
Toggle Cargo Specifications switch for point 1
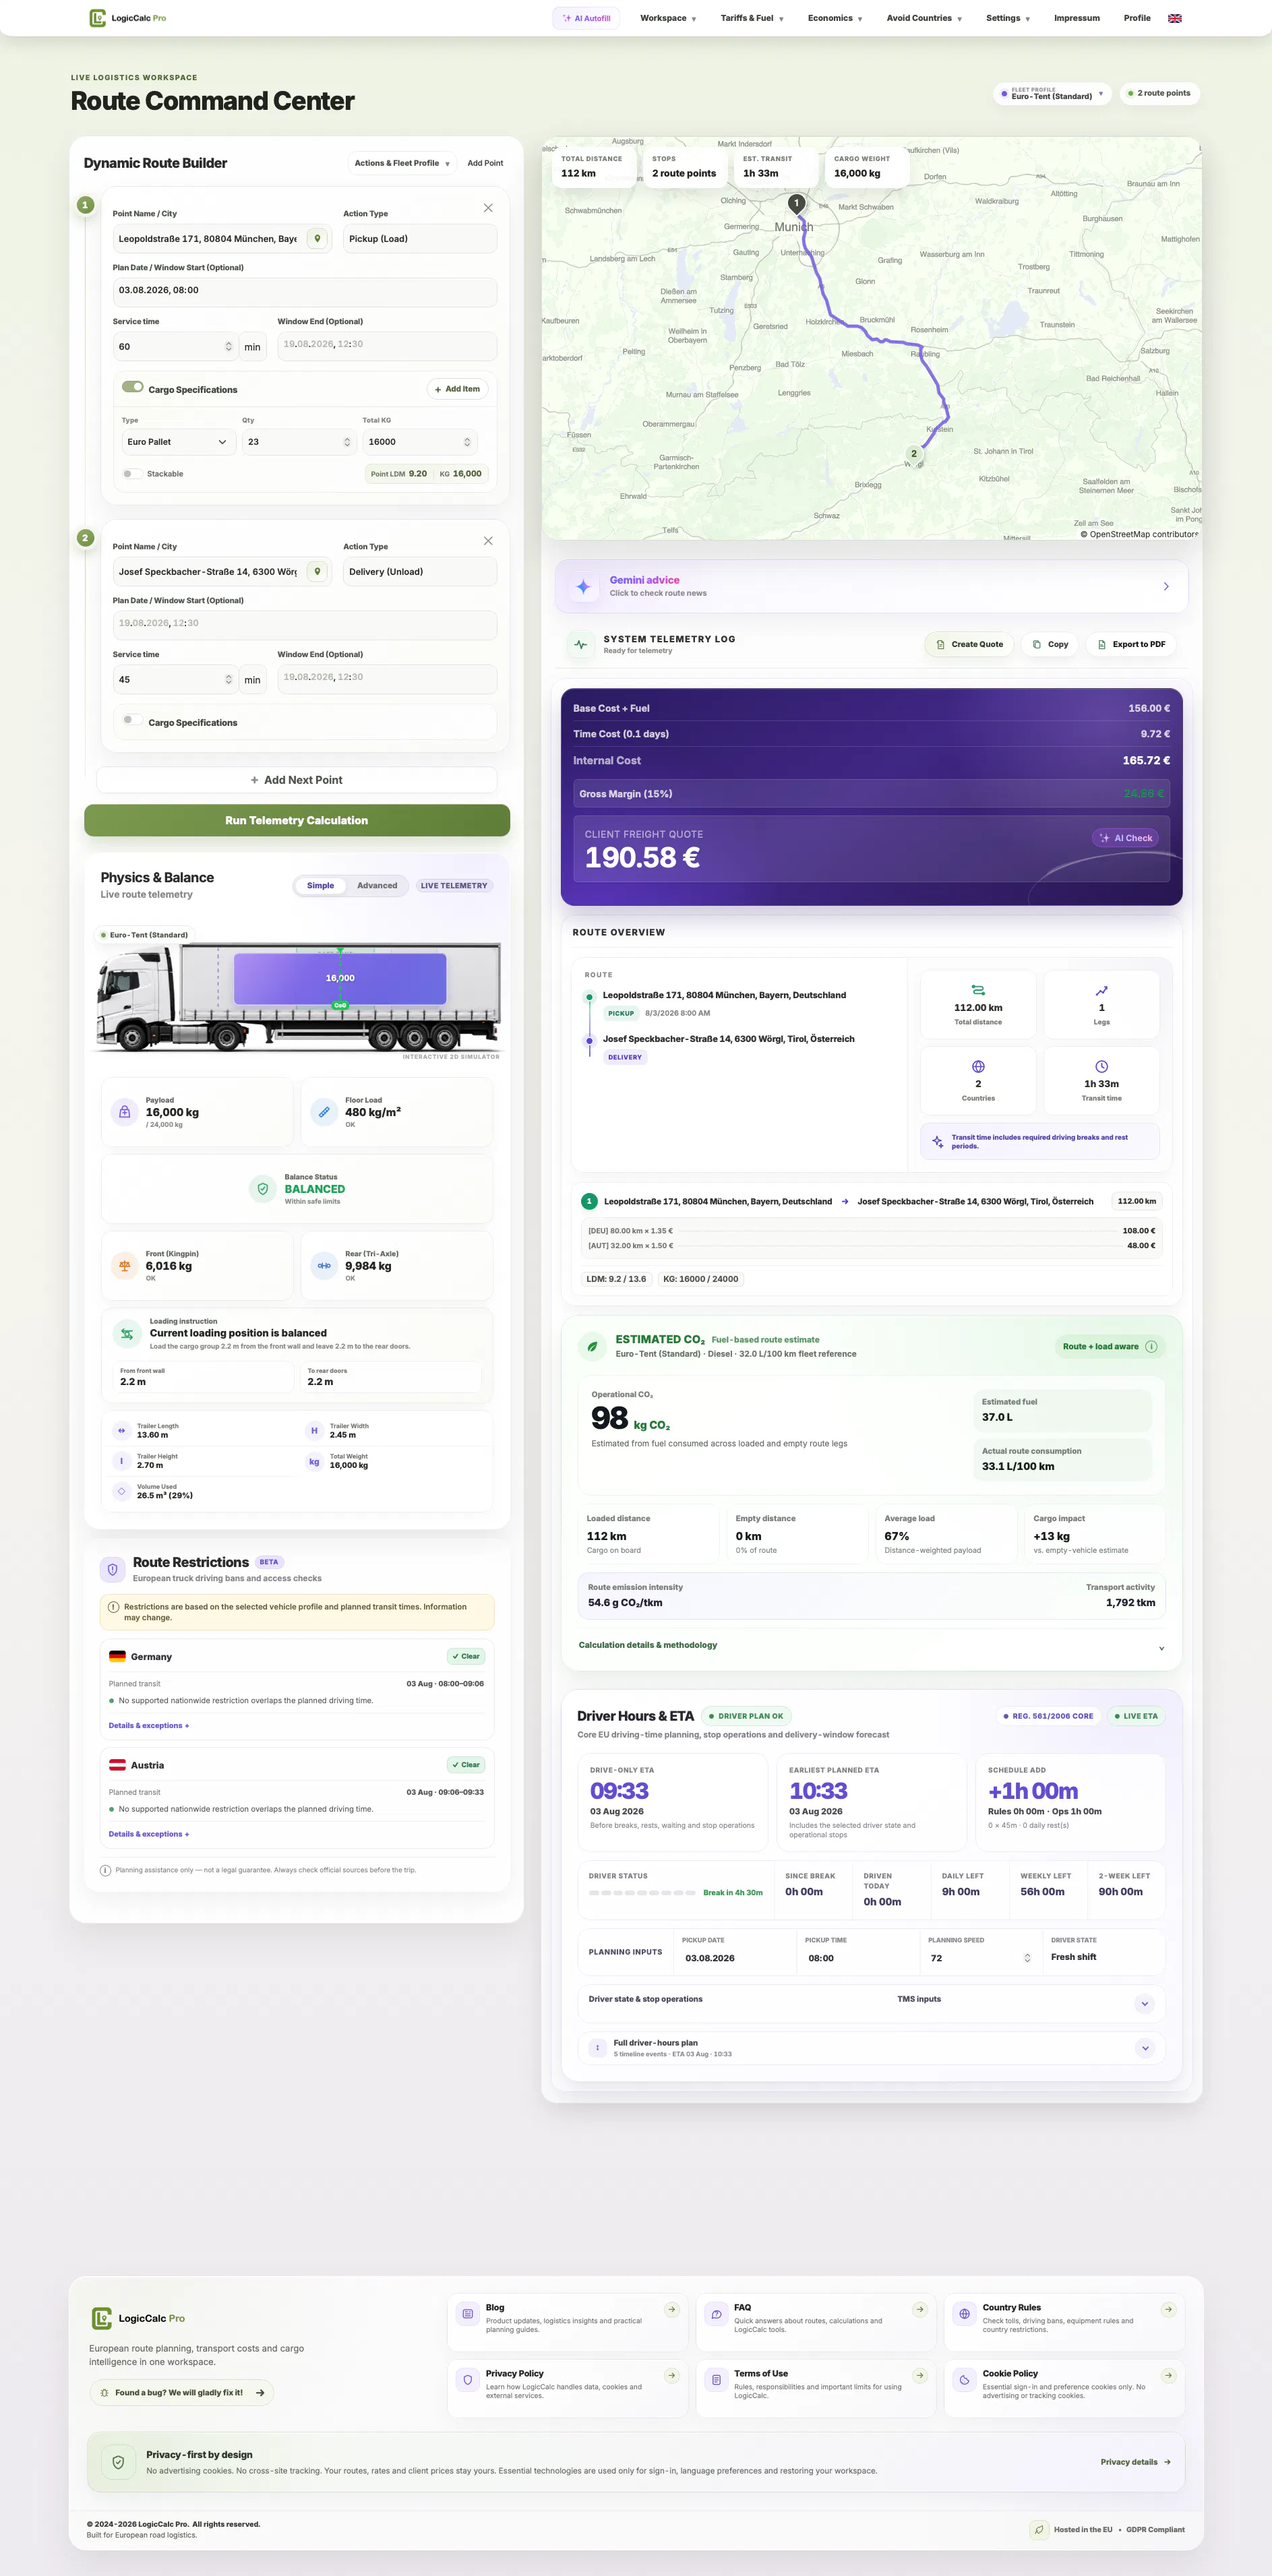coord(132,387)
